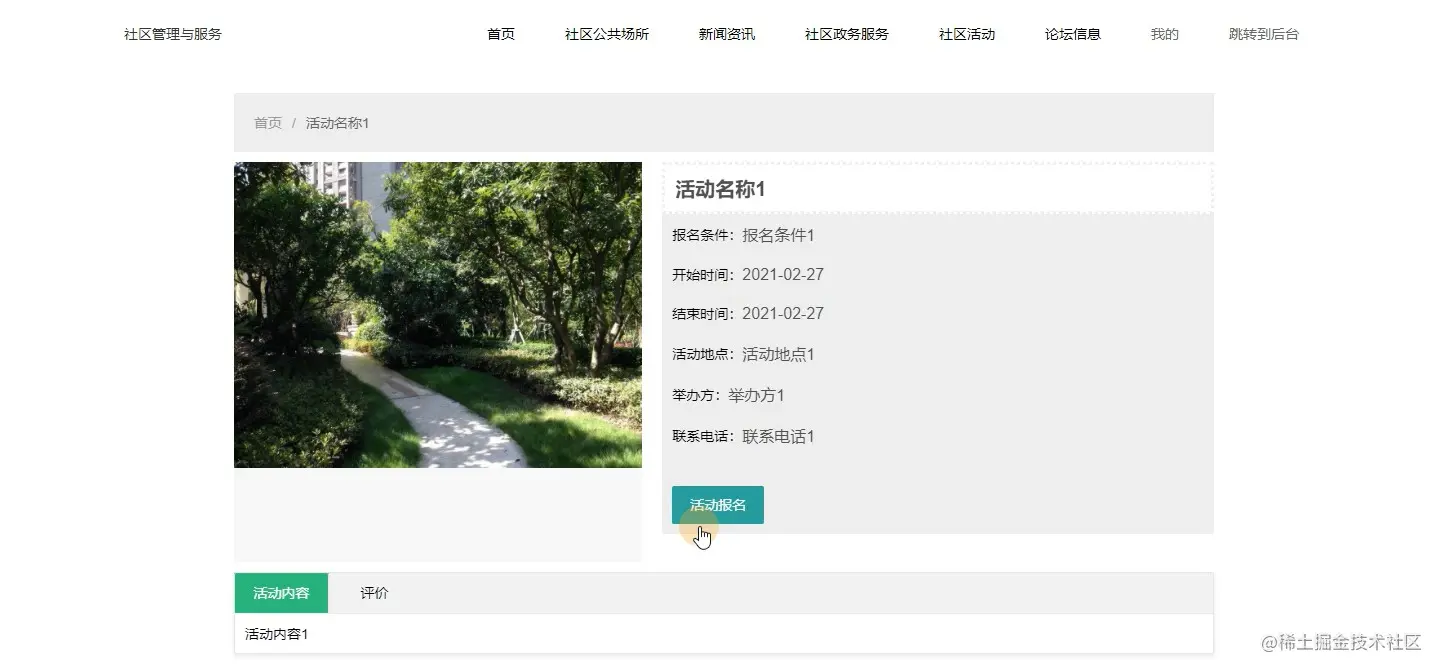The width and height of the screenshot is (1441, 672).
Task: Open the 我的 personal page
Action: [1163, 33]
